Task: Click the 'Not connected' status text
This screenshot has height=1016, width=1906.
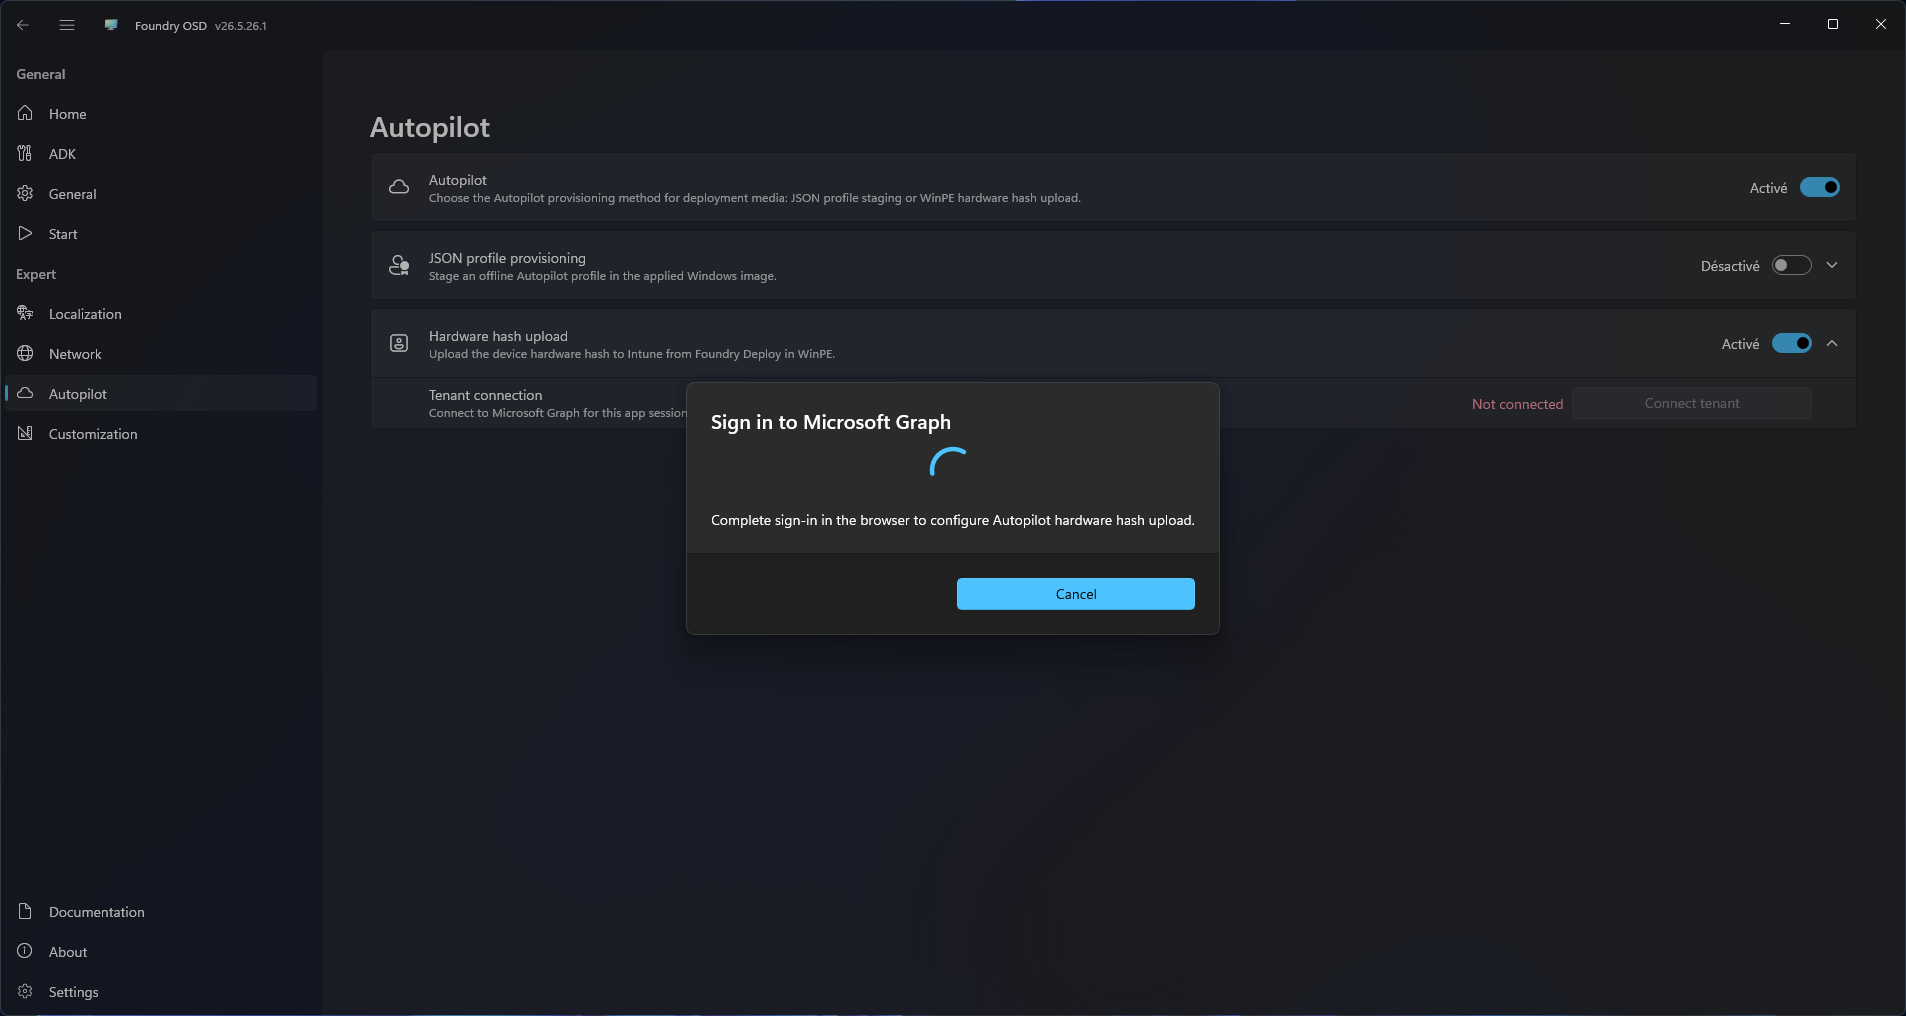Action: (1517, 404)
